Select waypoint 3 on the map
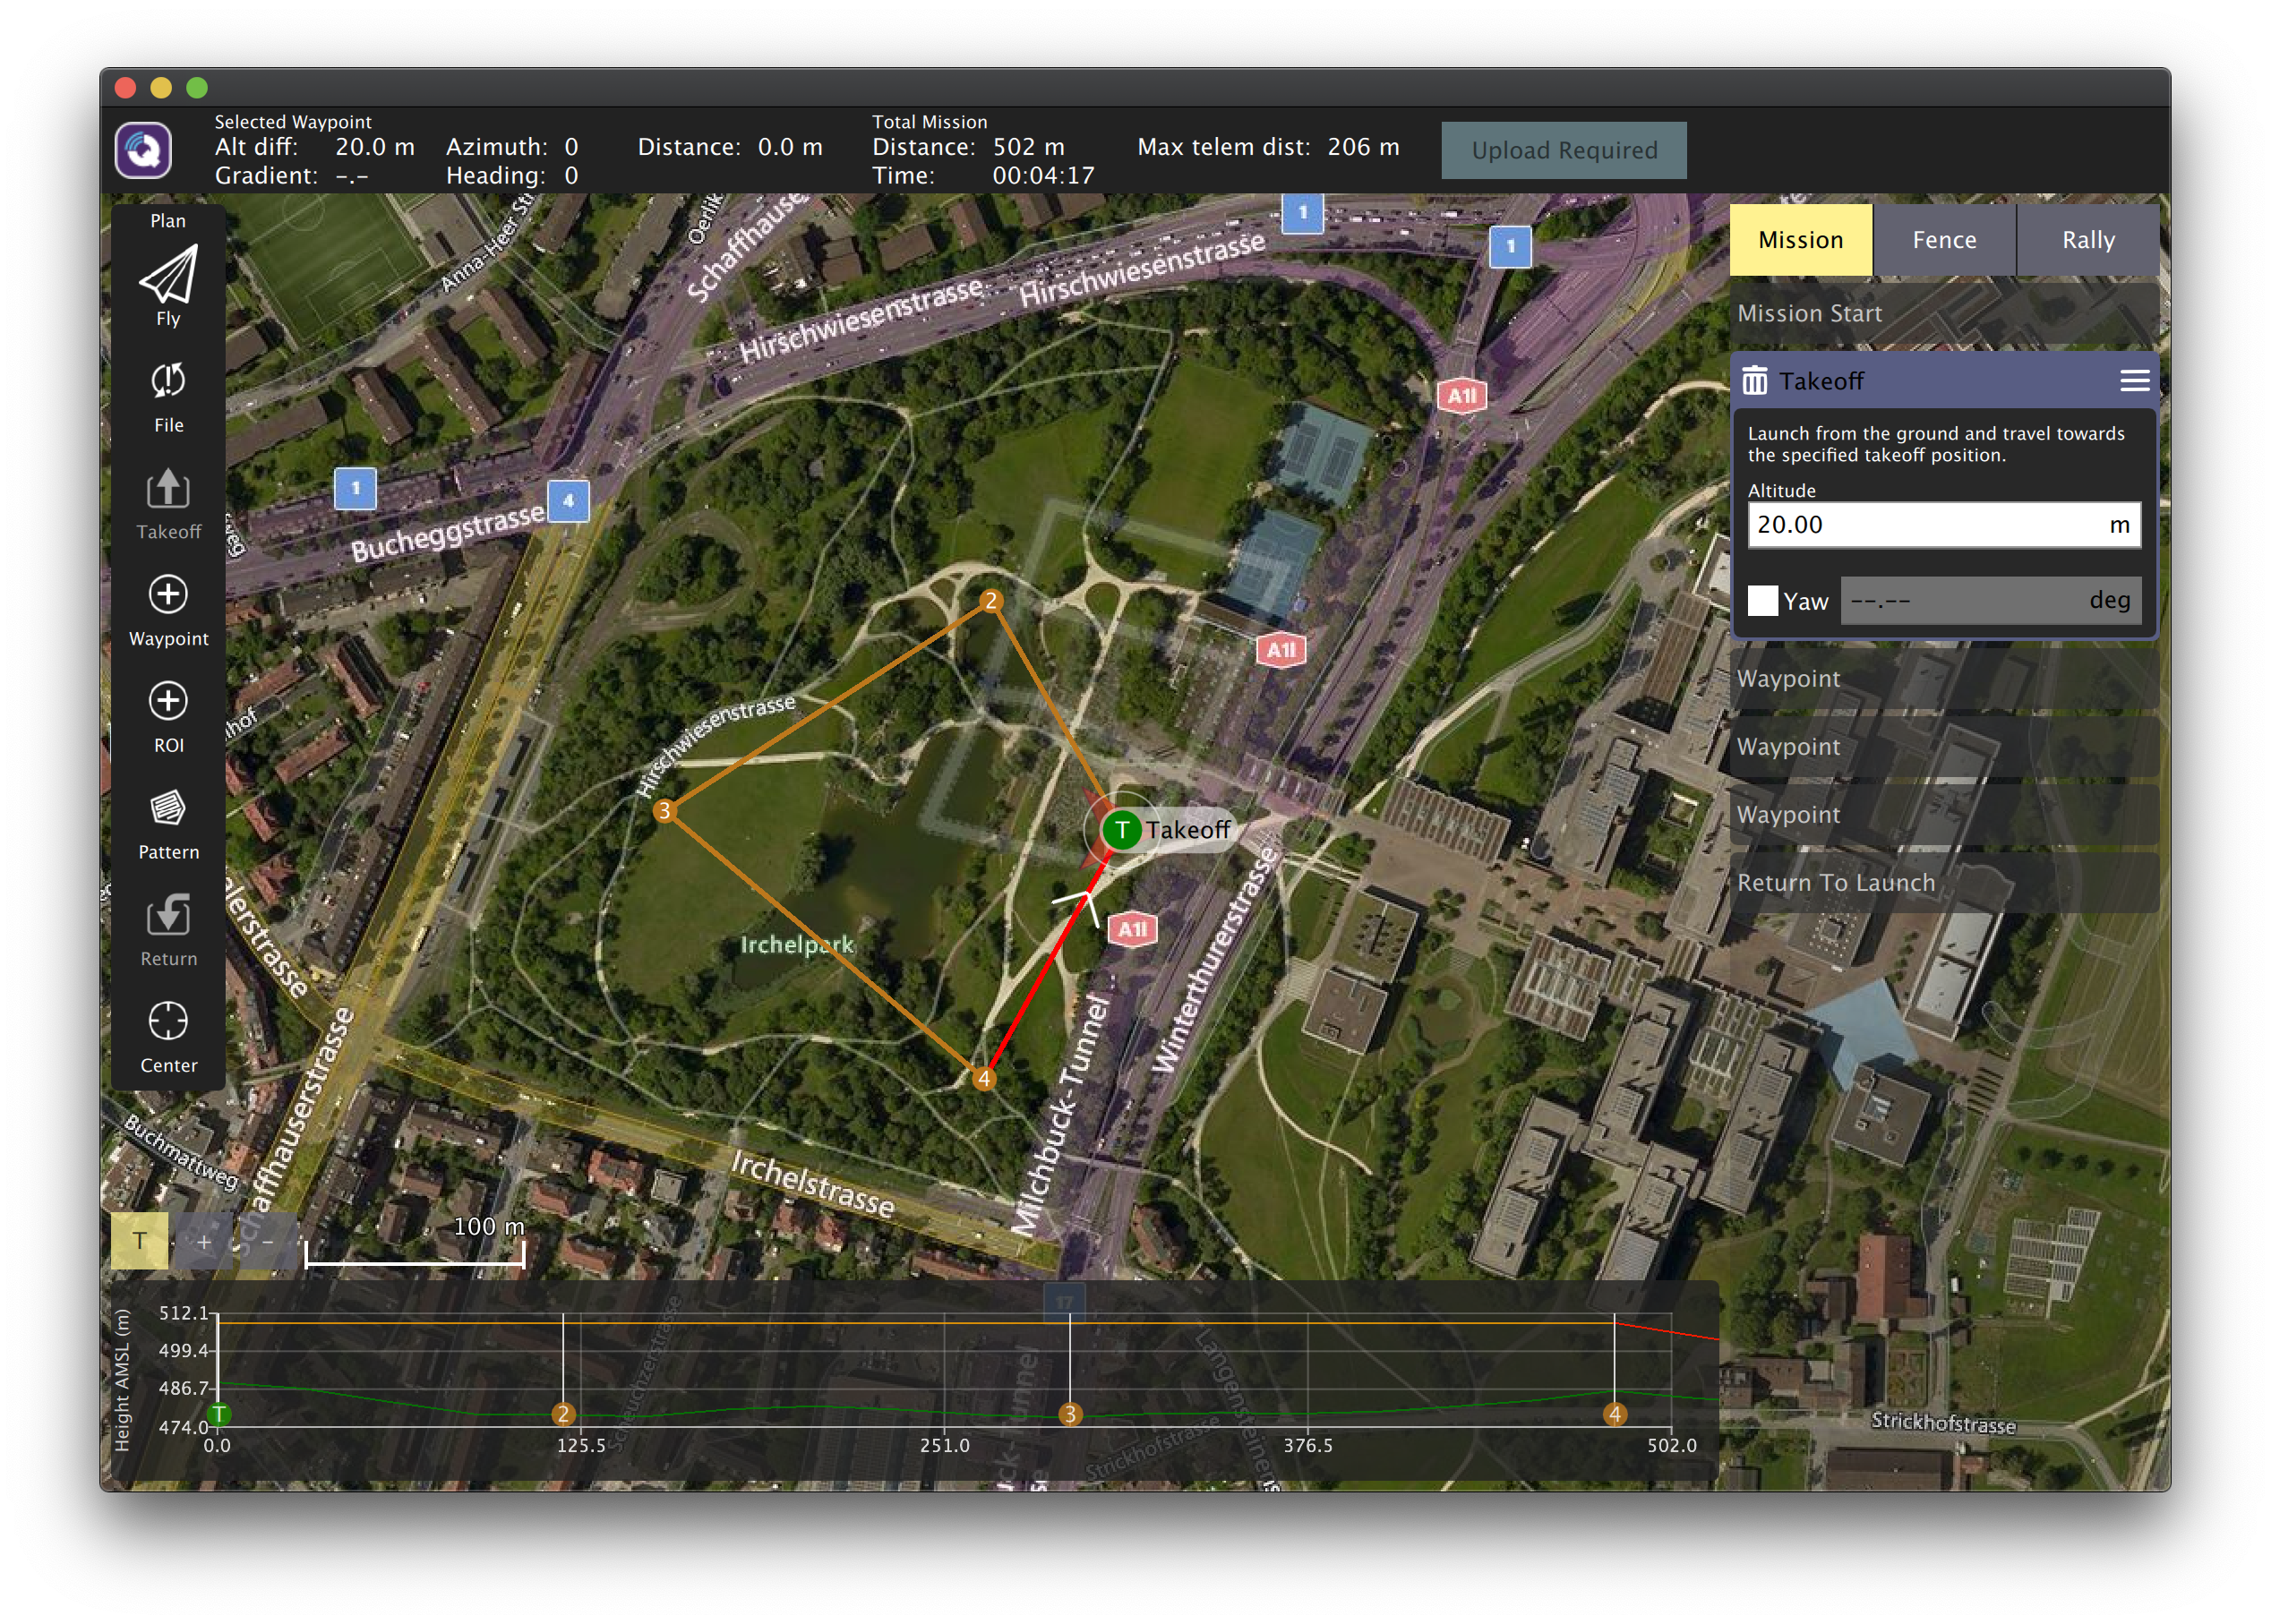2271x1624 pixels. point(664,811)
